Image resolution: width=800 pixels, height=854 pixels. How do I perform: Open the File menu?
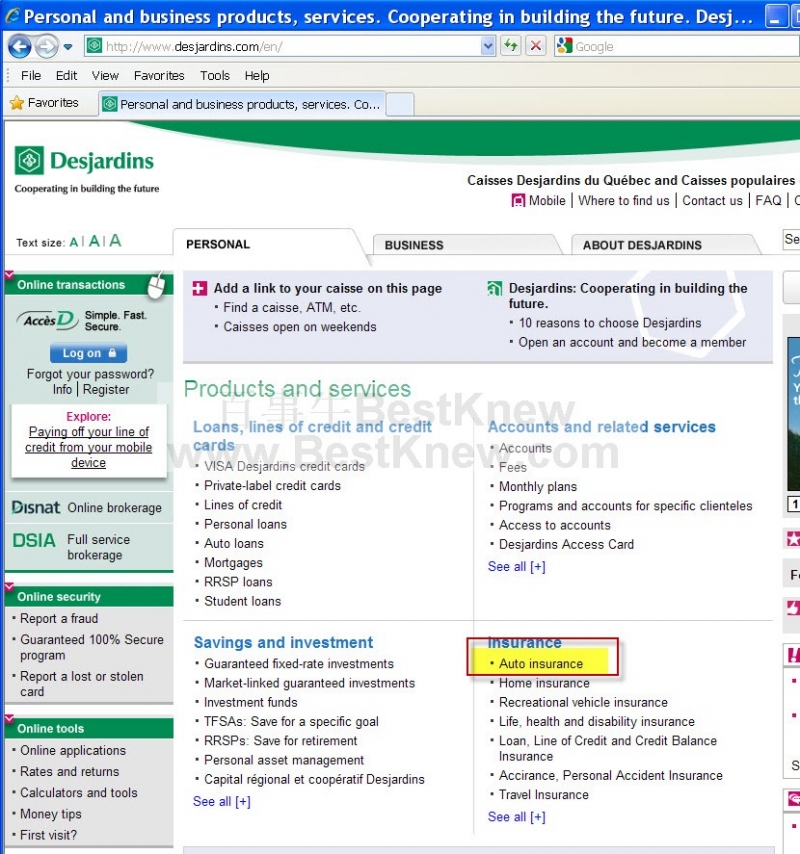(31, 76)
